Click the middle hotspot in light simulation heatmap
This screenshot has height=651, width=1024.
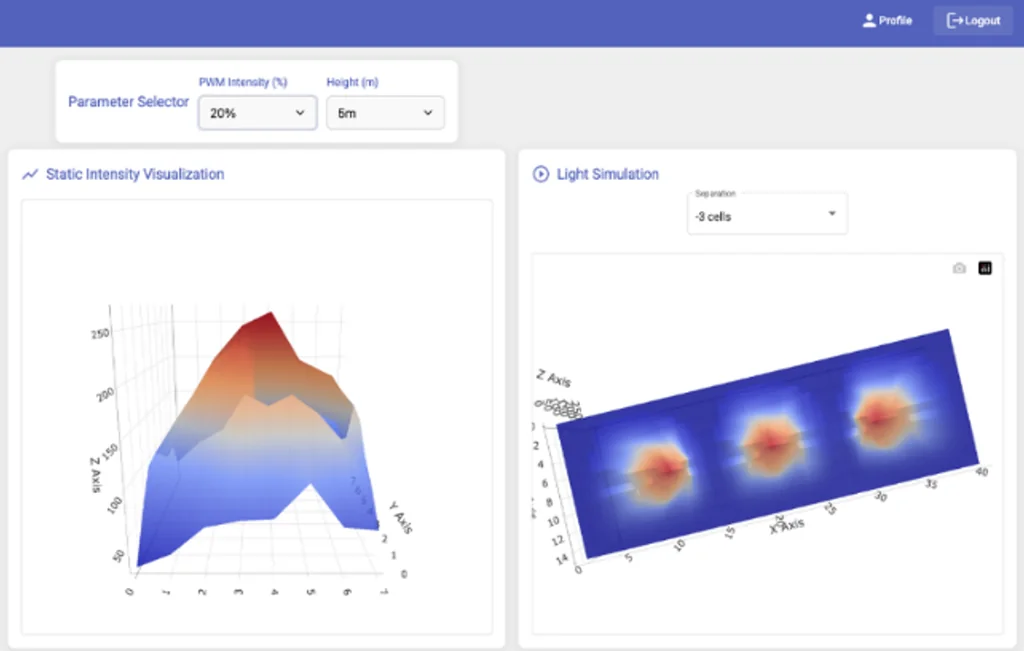767,437
